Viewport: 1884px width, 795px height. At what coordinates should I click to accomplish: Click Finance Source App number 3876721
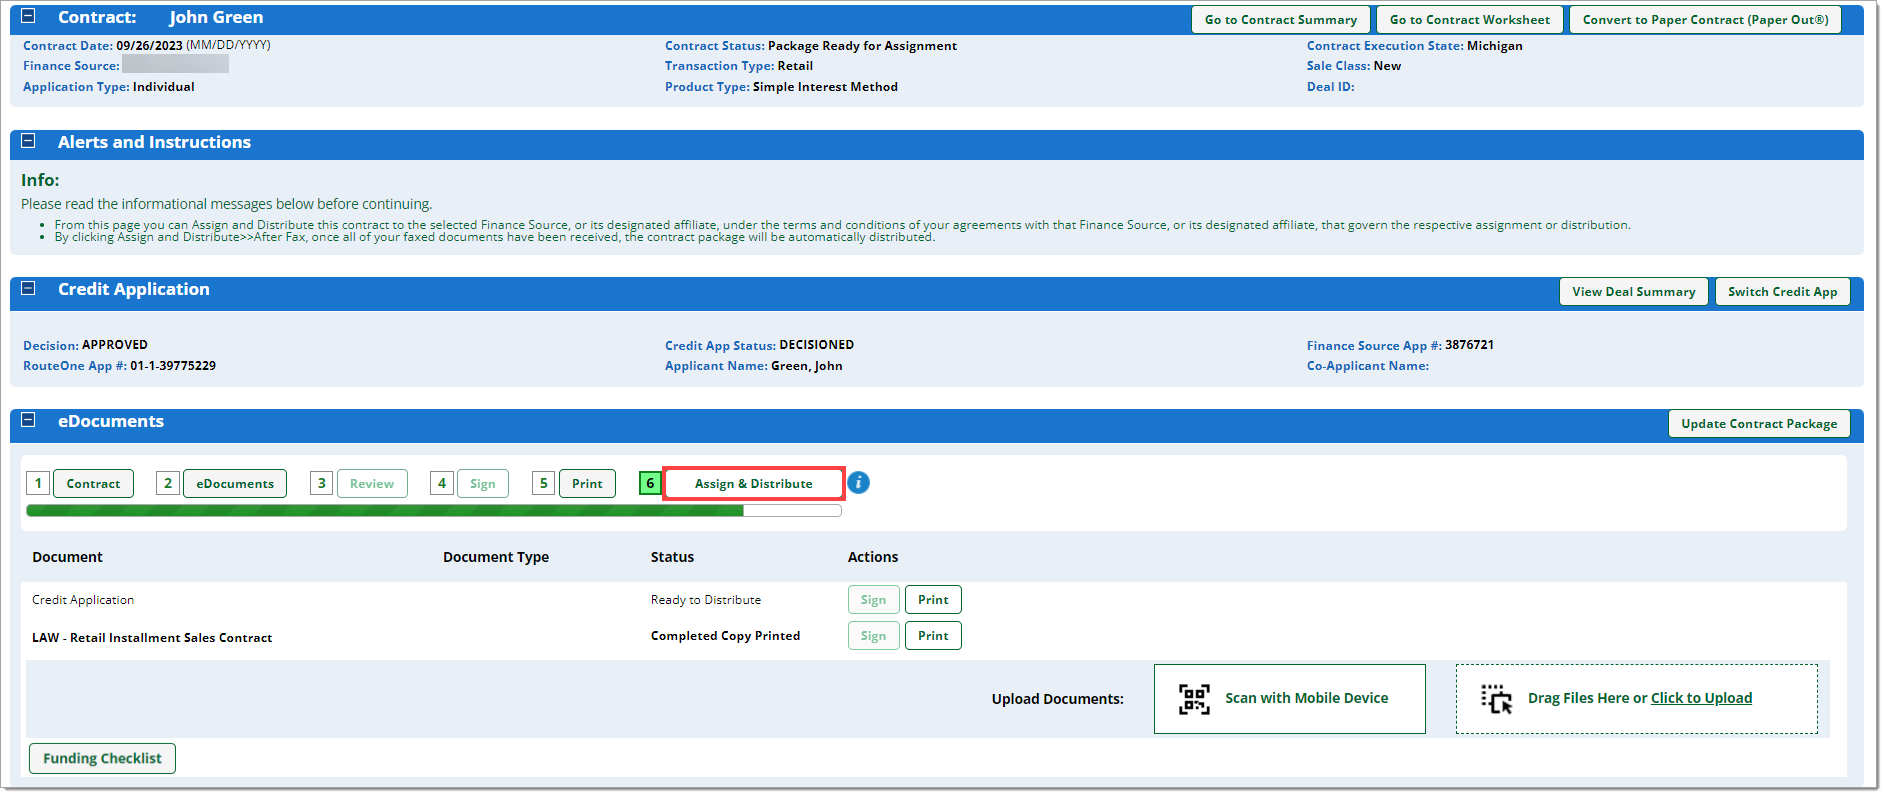[x=1469, y=345]
